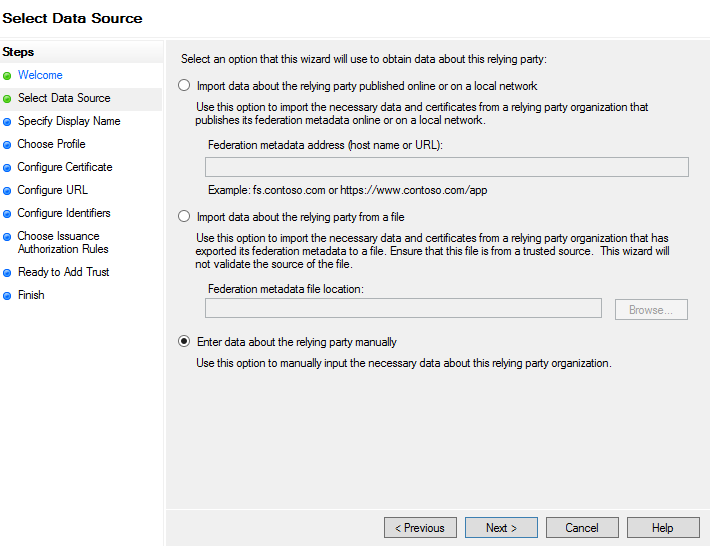Click description mentioning 'publishes its federation metadata online'
Screen dimensions: 710x546
[422, 113]
